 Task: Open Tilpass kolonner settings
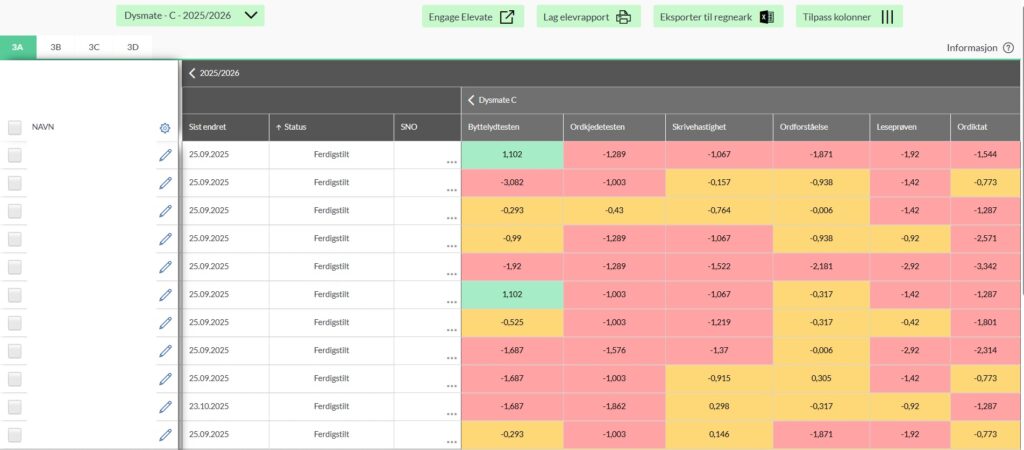point(849,17)
